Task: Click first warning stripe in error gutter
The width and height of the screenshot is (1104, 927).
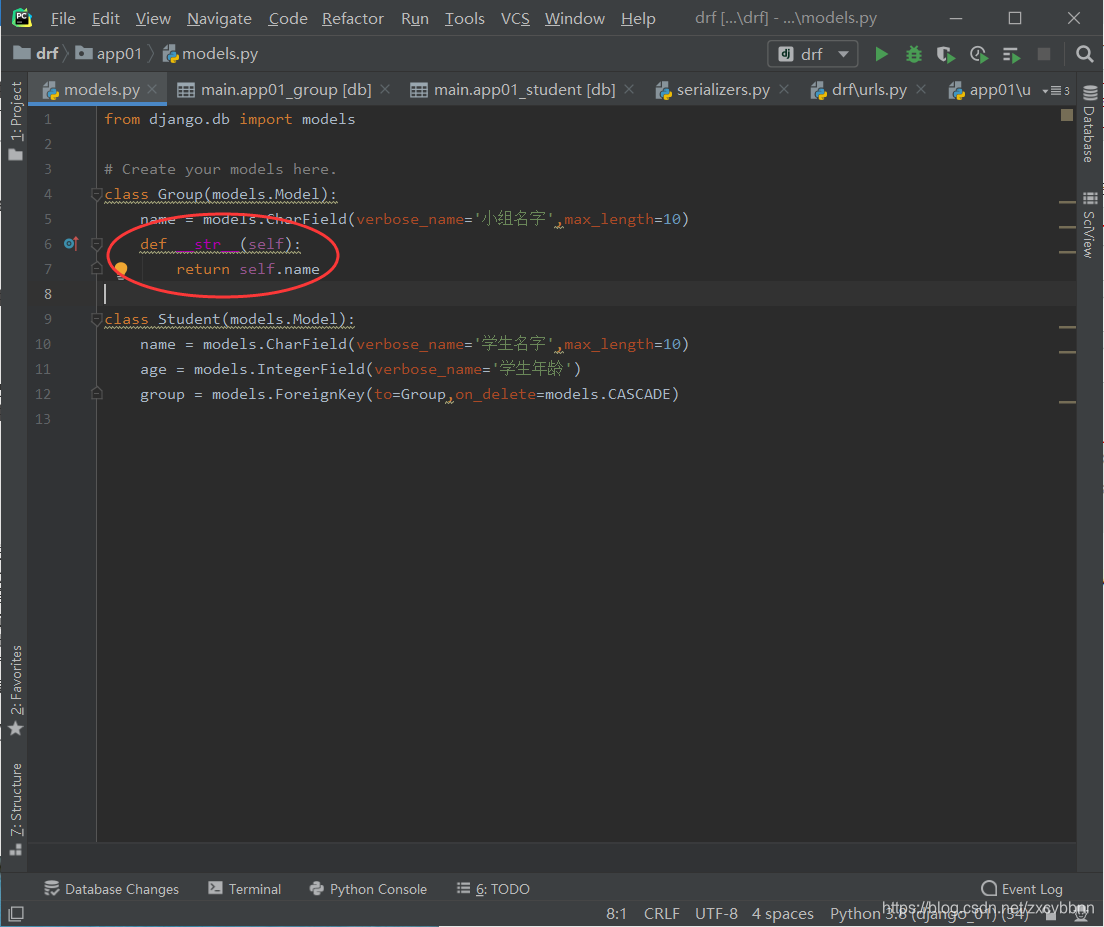Action: click(1067, 203)
